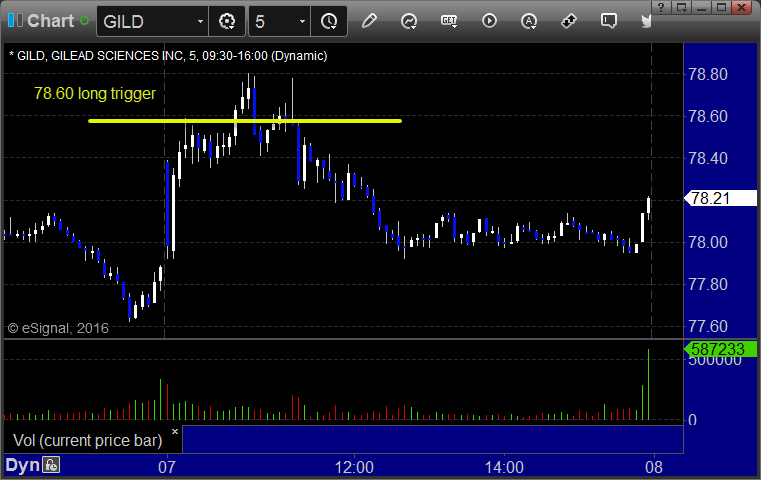Screen dimensions: 761x480
Task: Click the 12:00 time axis label
Action: [354, 467]
